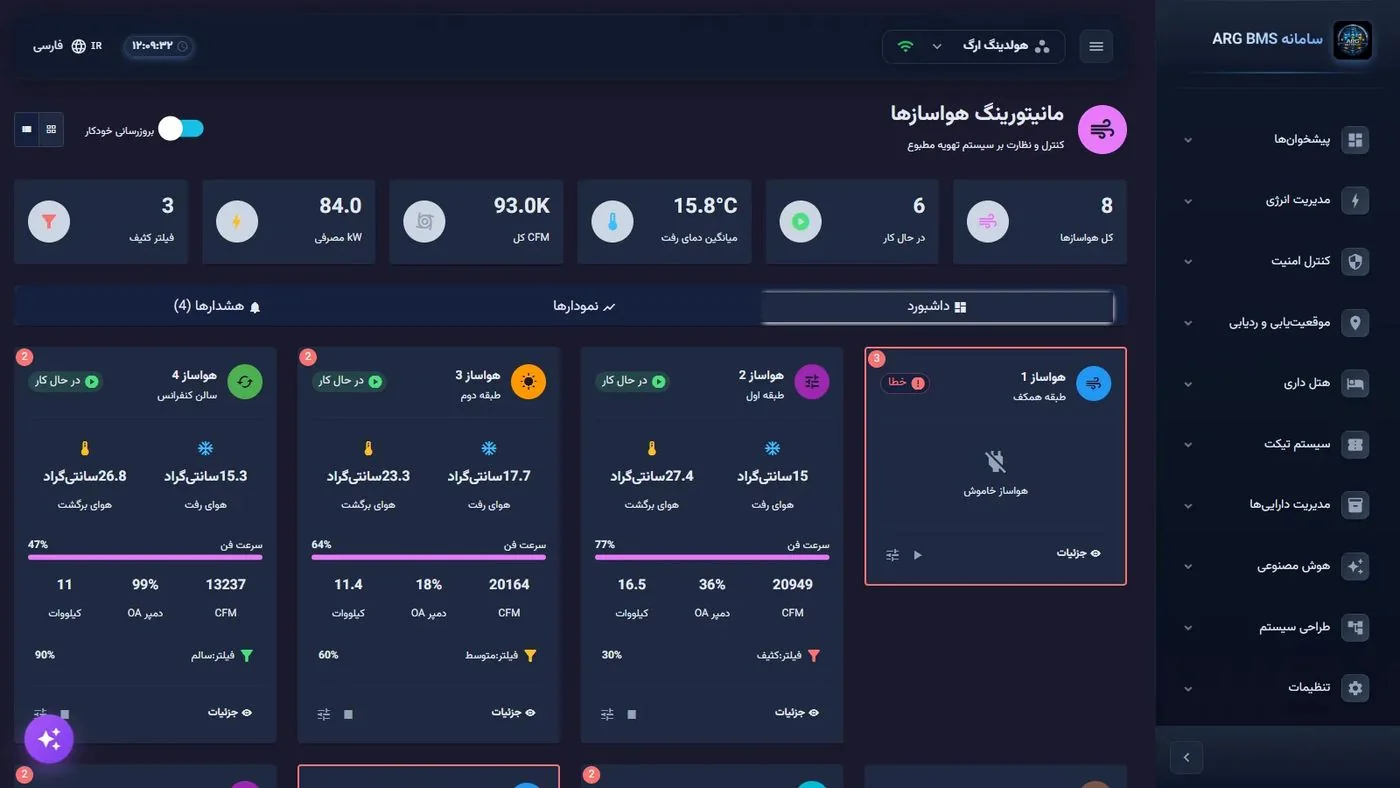
Task: Open the هوش مصنوعی sidebar menu item
Action: [1278, 566]
